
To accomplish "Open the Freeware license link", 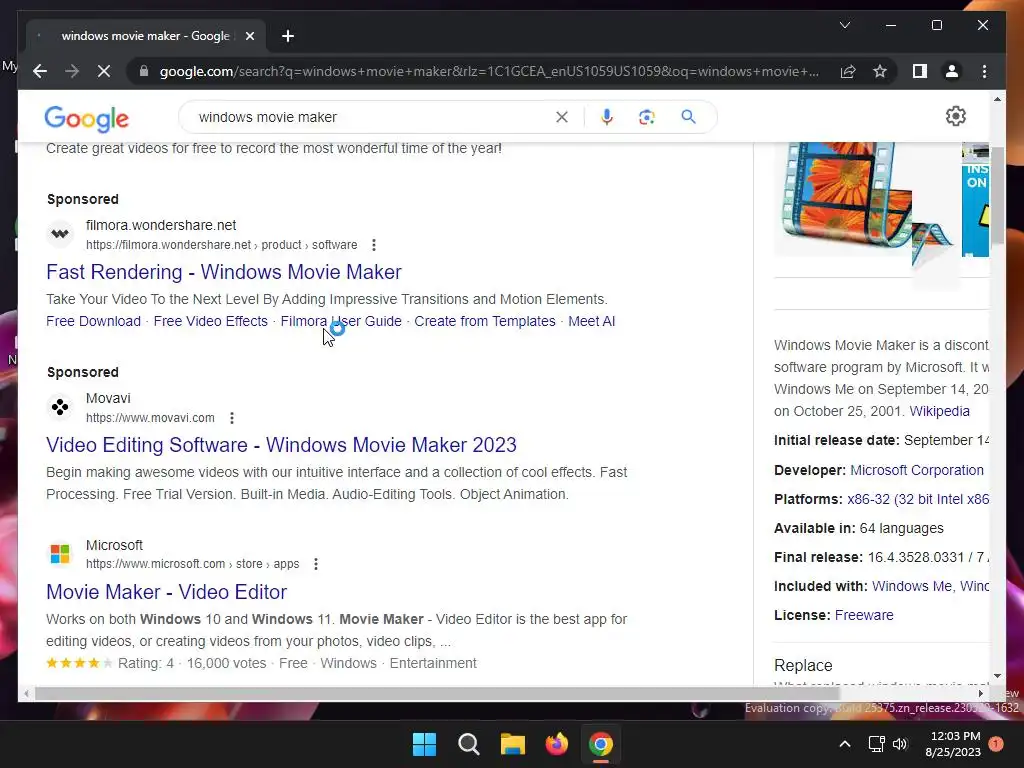I will click(863, 615).
